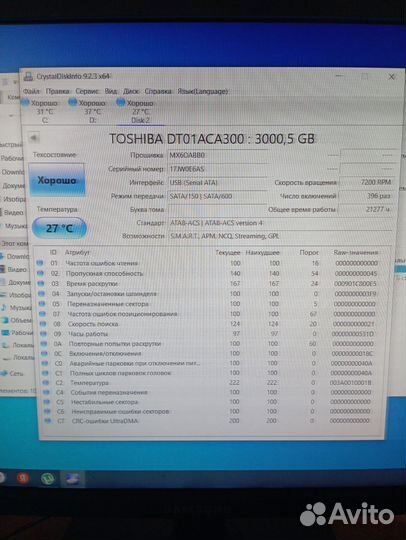Click status icon of attribute 0C row
Image resolution: width=406 pixels, height=540 pixels.
click(45, 353)
